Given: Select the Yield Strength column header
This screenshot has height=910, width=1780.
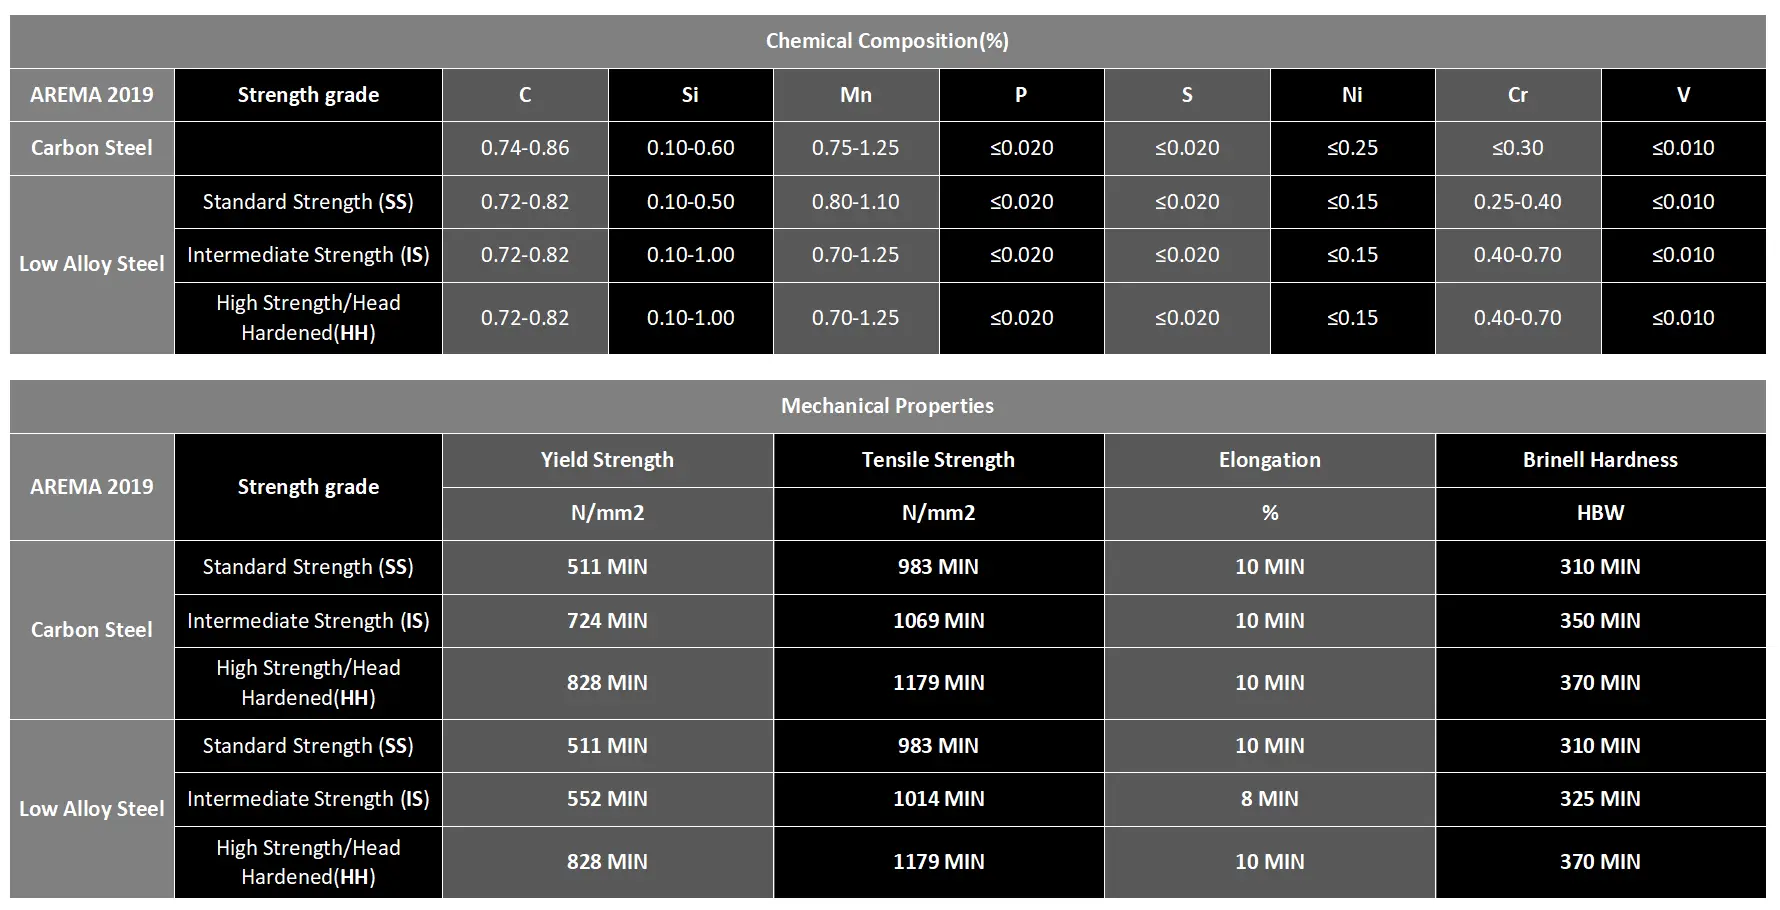Looking at the screenshot, I should [607, 460].
